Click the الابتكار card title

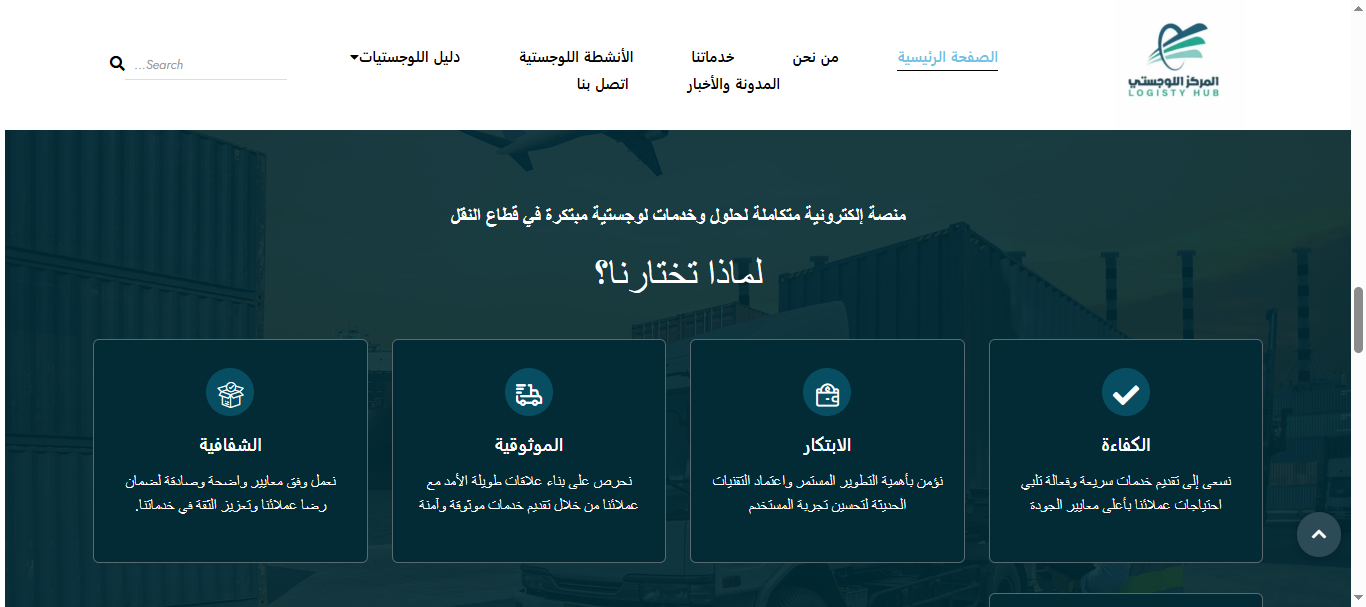point(826,445)
